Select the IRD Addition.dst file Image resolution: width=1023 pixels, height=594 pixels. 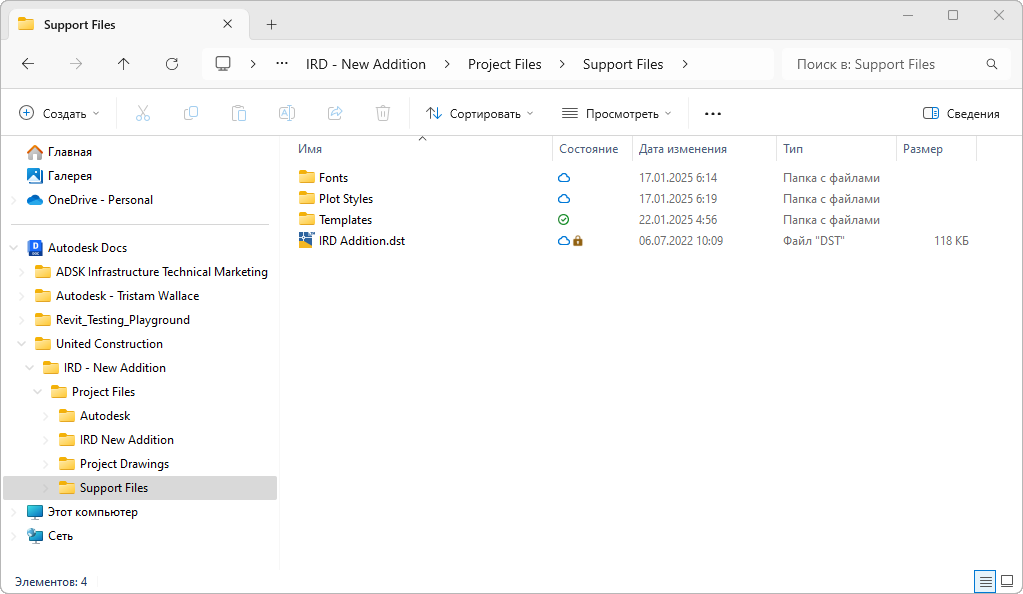[x=361, y=241]
